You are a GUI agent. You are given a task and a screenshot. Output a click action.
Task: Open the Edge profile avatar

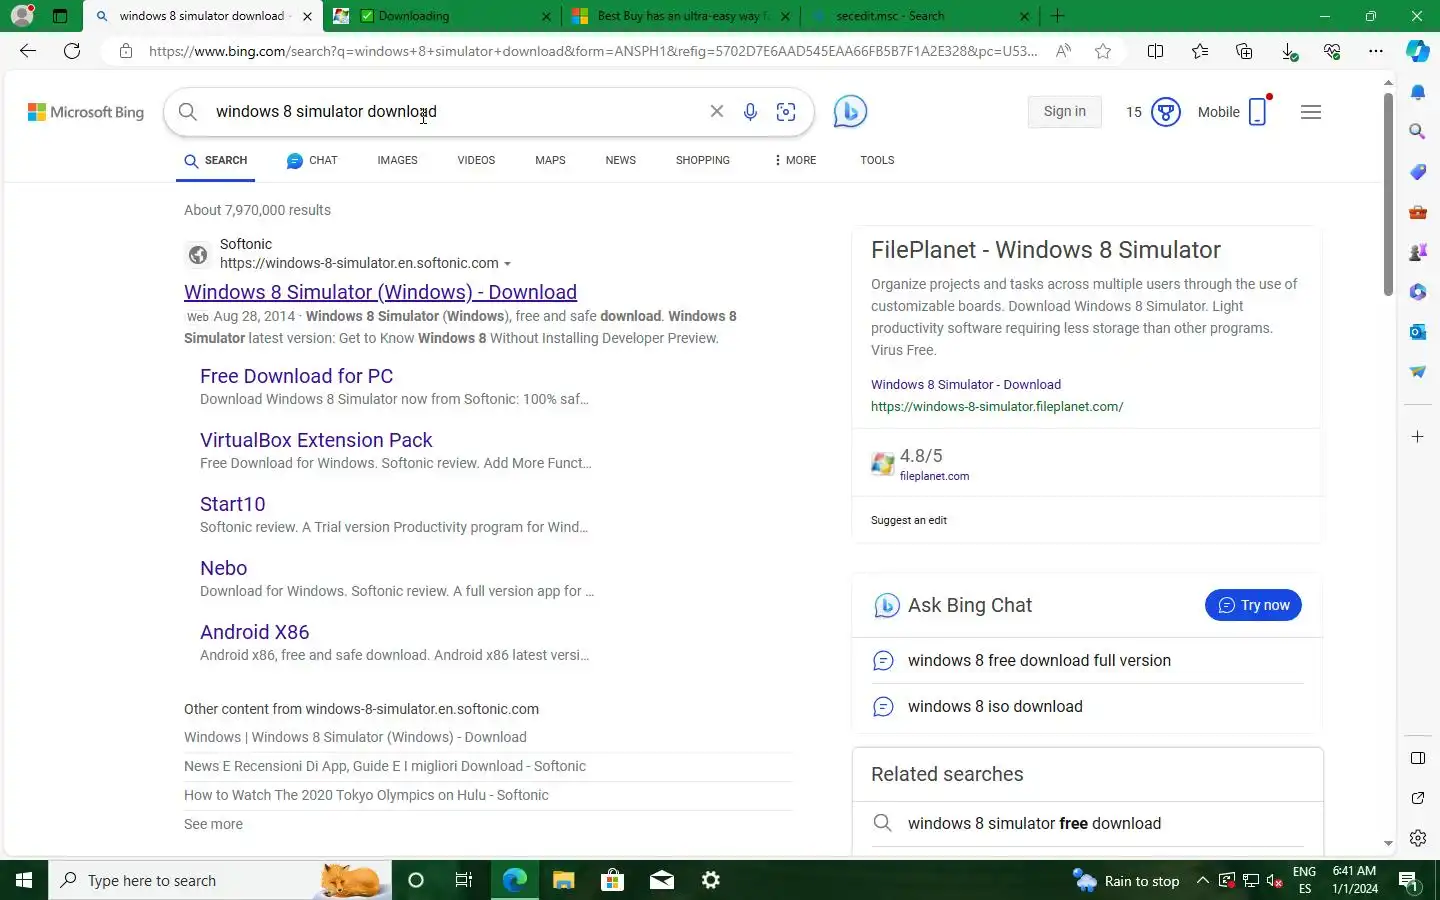(22, 15)
